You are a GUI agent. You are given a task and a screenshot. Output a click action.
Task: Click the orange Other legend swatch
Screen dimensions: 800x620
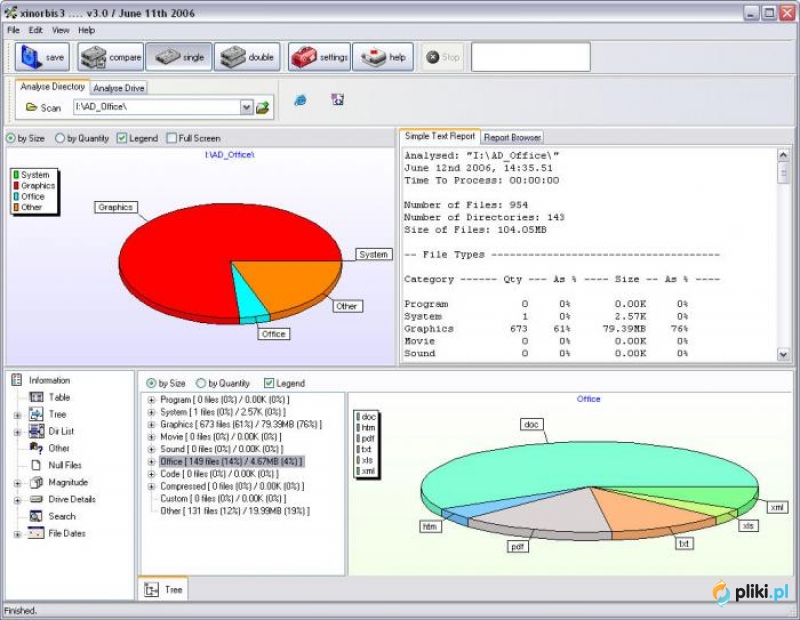pyautogui.click(x=16, y=207)
